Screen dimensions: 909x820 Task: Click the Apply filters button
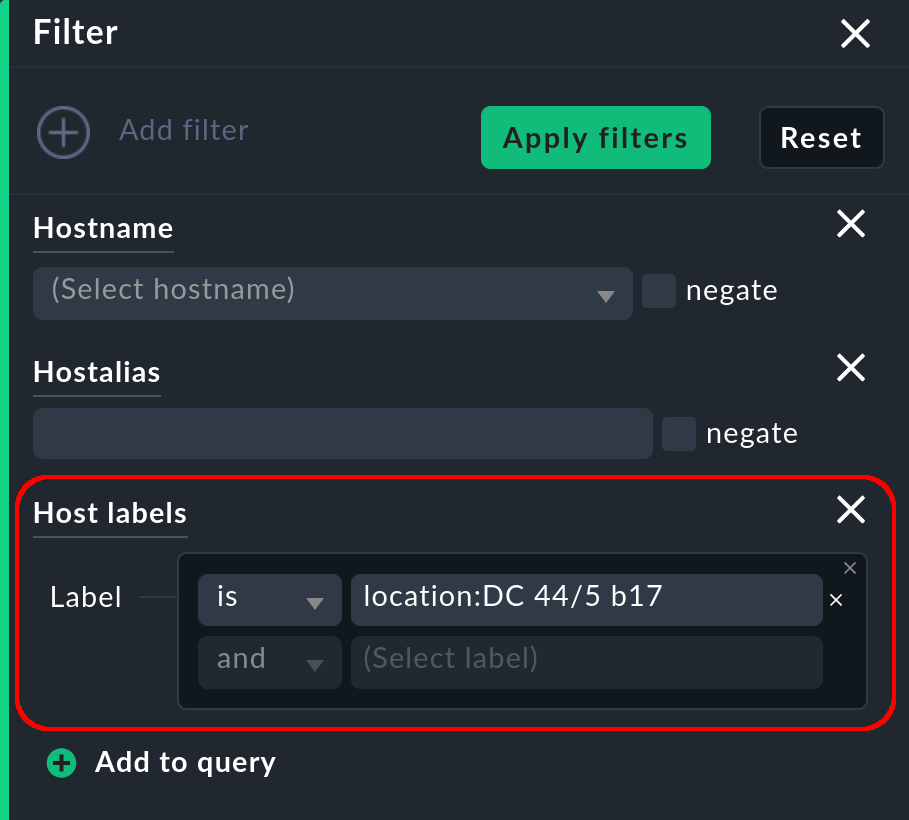(x=595, y=137)
